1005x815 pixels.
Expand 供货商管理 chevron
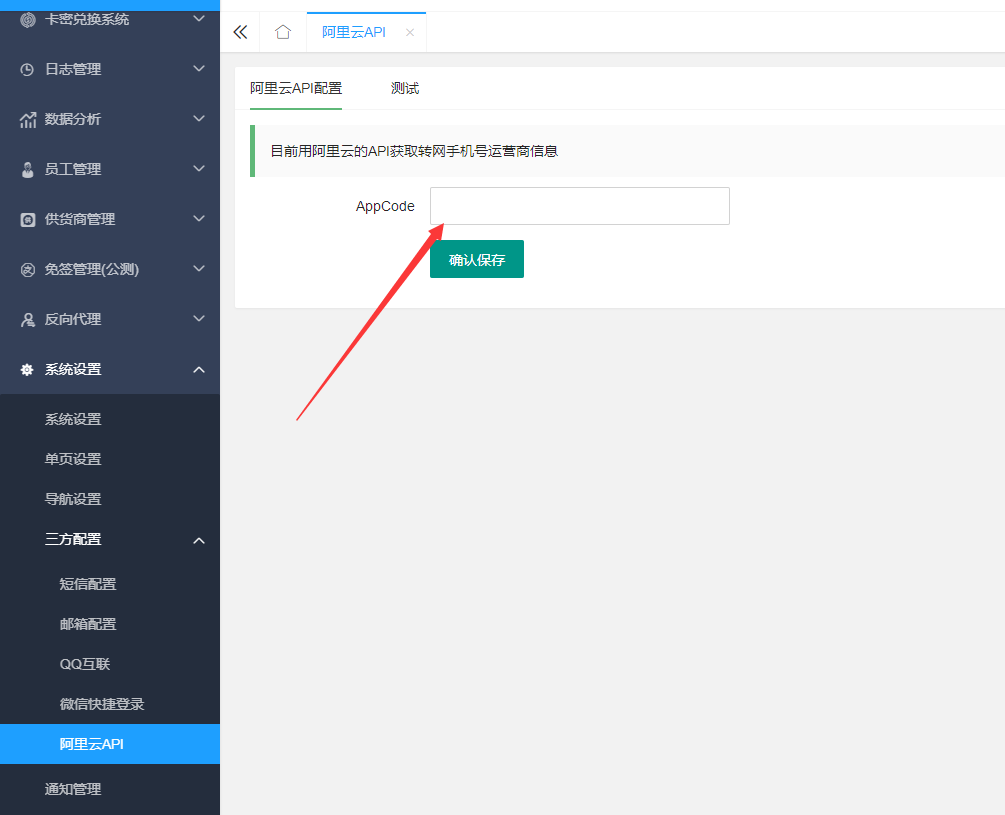click(199, 218)
